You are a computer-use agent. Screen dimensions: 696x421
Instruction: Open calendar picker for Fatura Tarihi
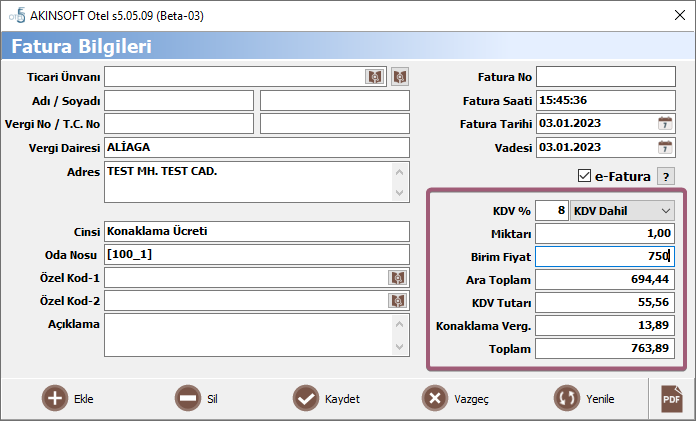(x=665, y=123)
